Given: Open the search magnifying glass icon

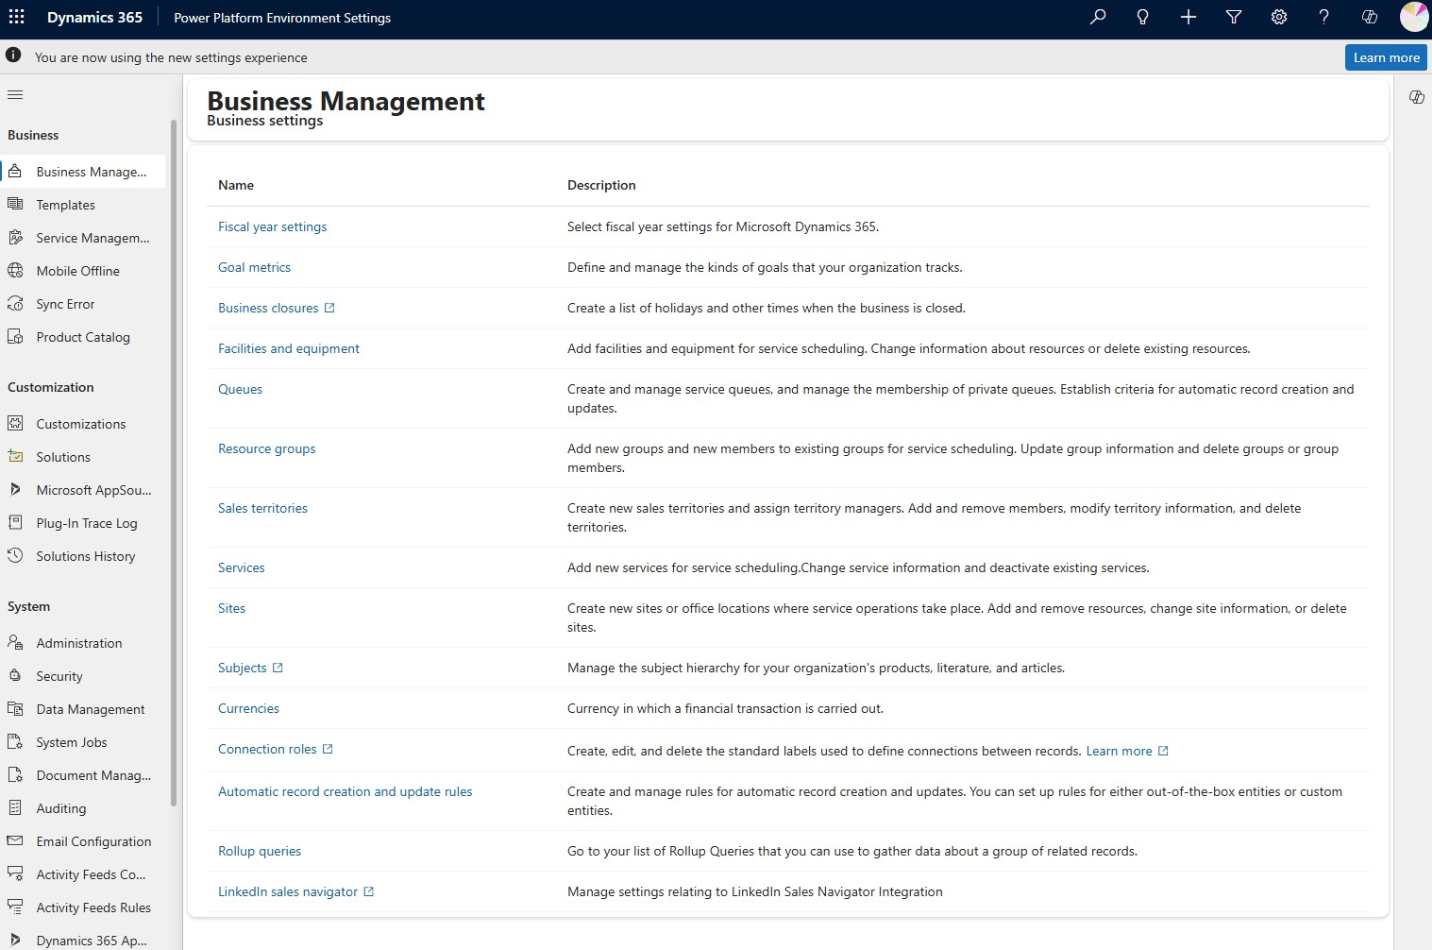Looking at the screenshot, I should pos(1097,17).
